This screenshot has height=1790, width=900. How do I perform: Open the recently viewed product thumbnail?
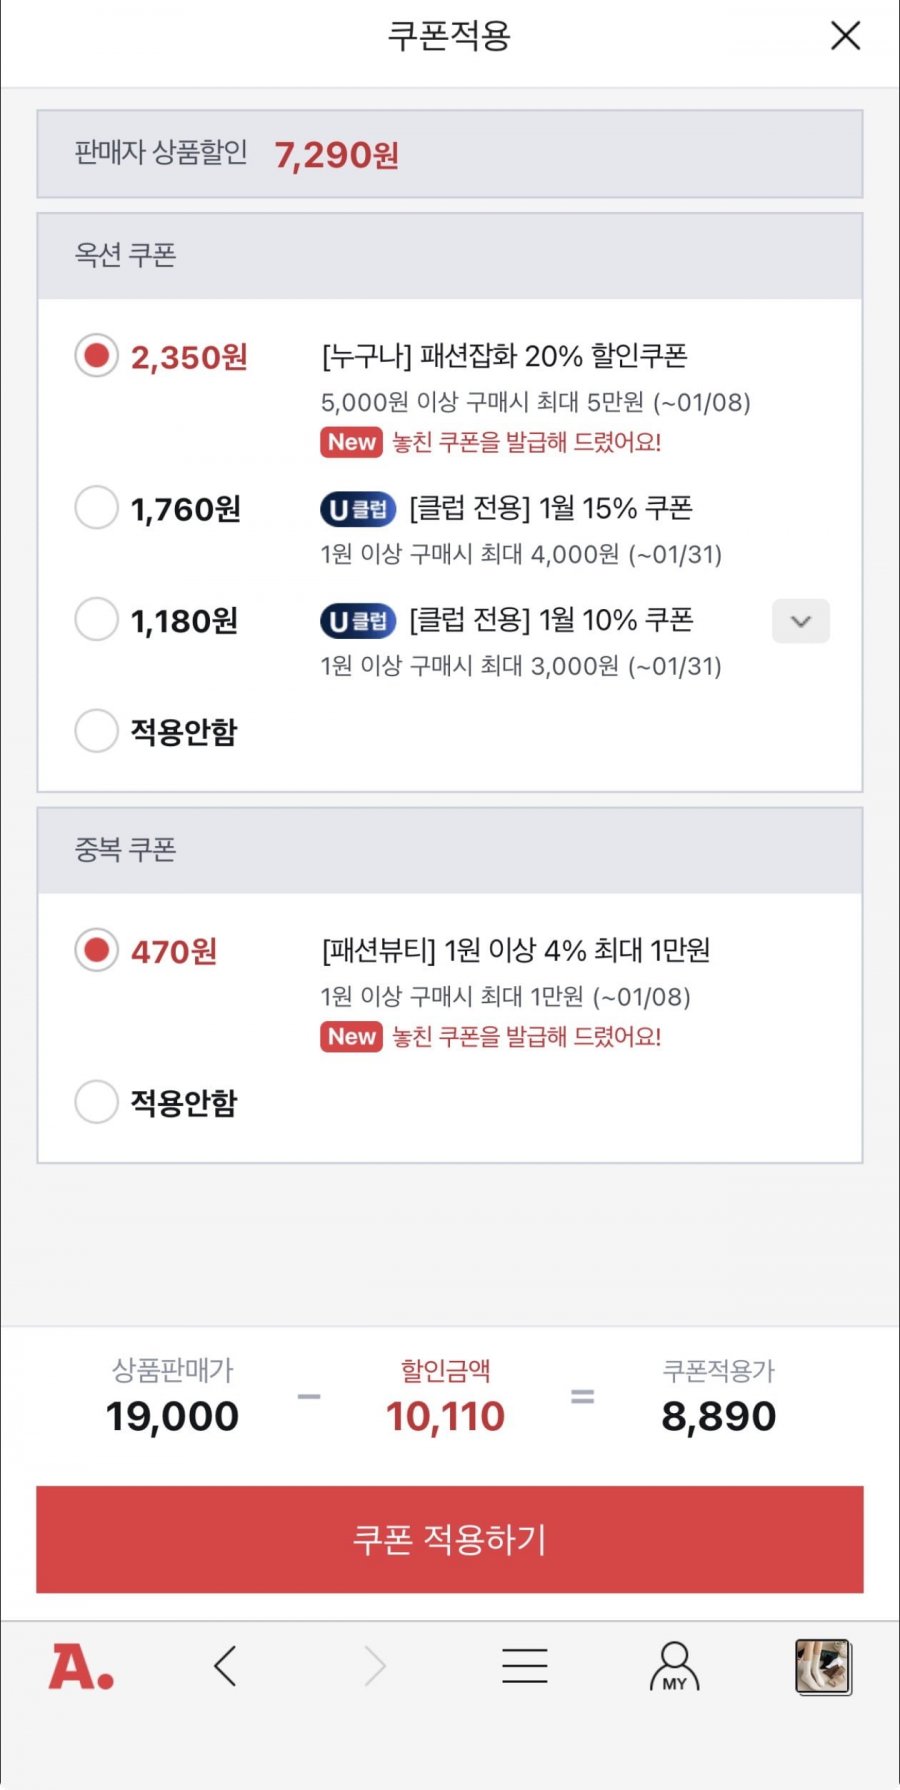tap(822, 1666)
